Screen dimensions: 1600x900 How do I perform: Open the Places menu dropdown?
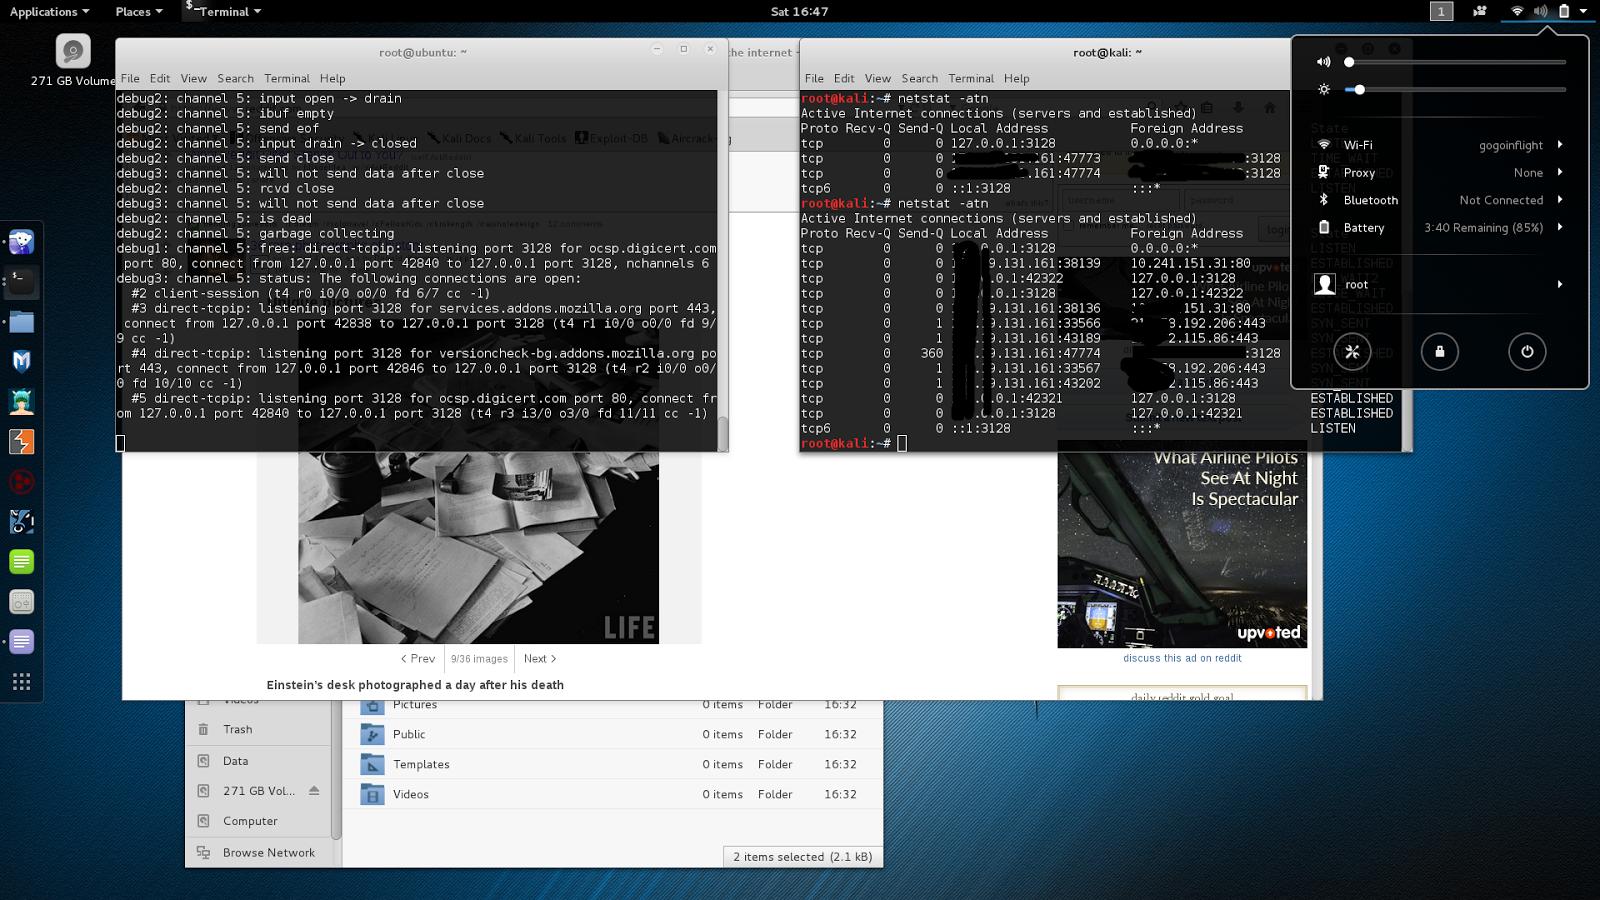[x=139, y=11]
